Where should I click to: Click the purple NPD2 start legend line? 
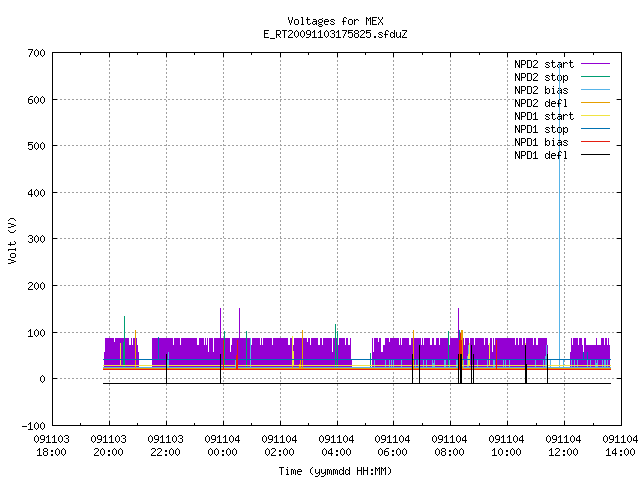click(x=595, y=64)
